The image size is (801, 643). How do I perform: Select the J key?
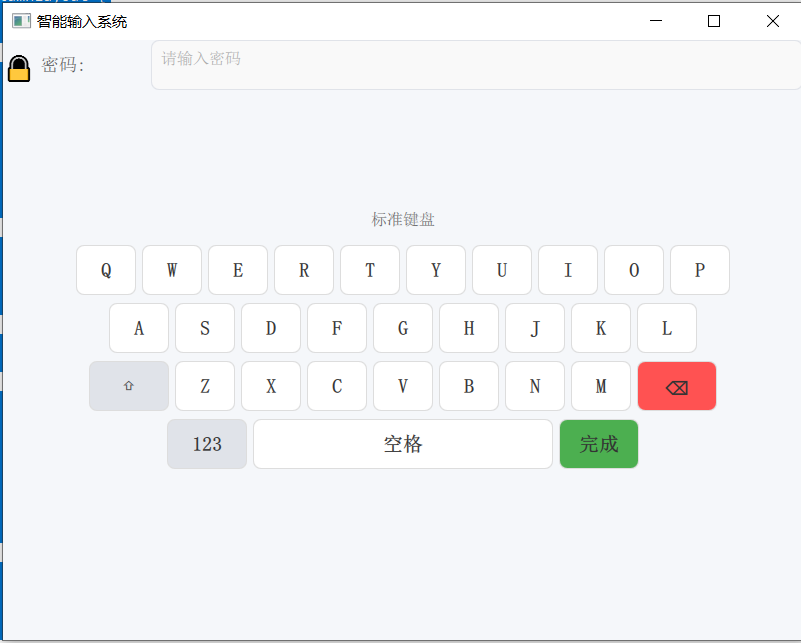(x=535, y=328)
